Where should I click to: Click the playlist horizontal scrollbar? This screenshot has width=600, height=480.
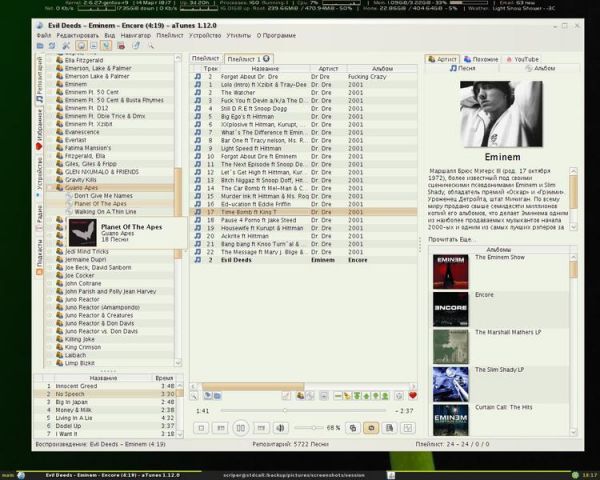click(303, 387)
